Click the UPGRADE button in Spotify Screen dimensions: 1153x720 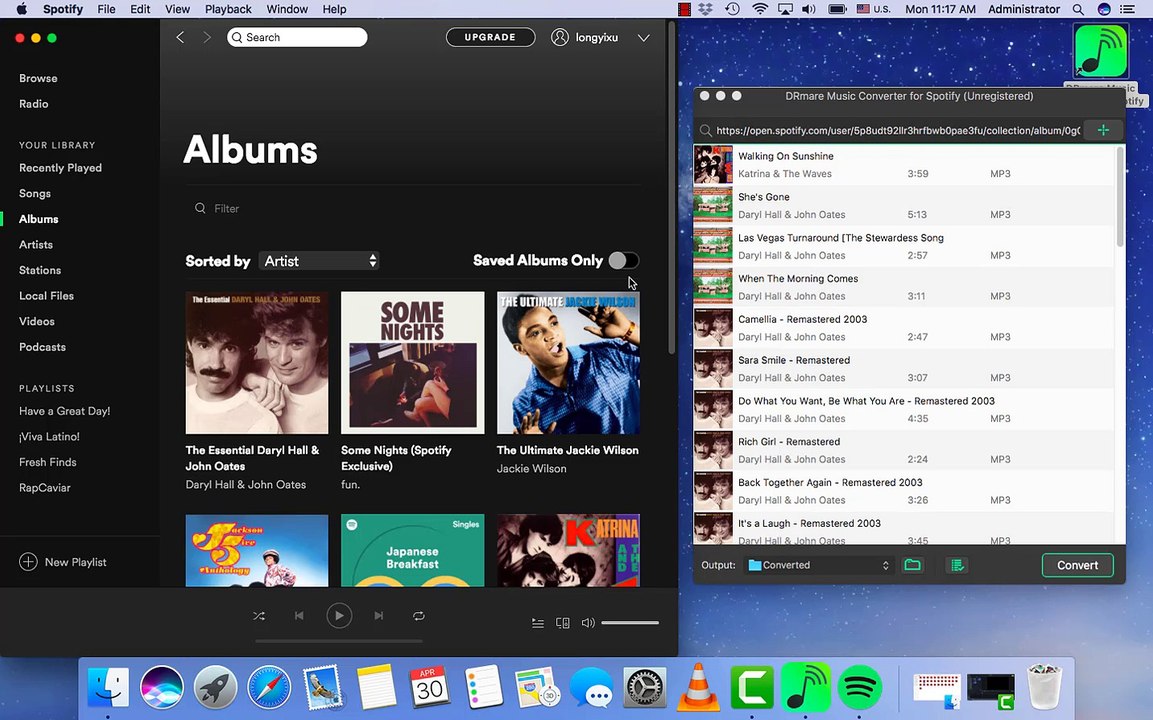(x=490, y=37)
